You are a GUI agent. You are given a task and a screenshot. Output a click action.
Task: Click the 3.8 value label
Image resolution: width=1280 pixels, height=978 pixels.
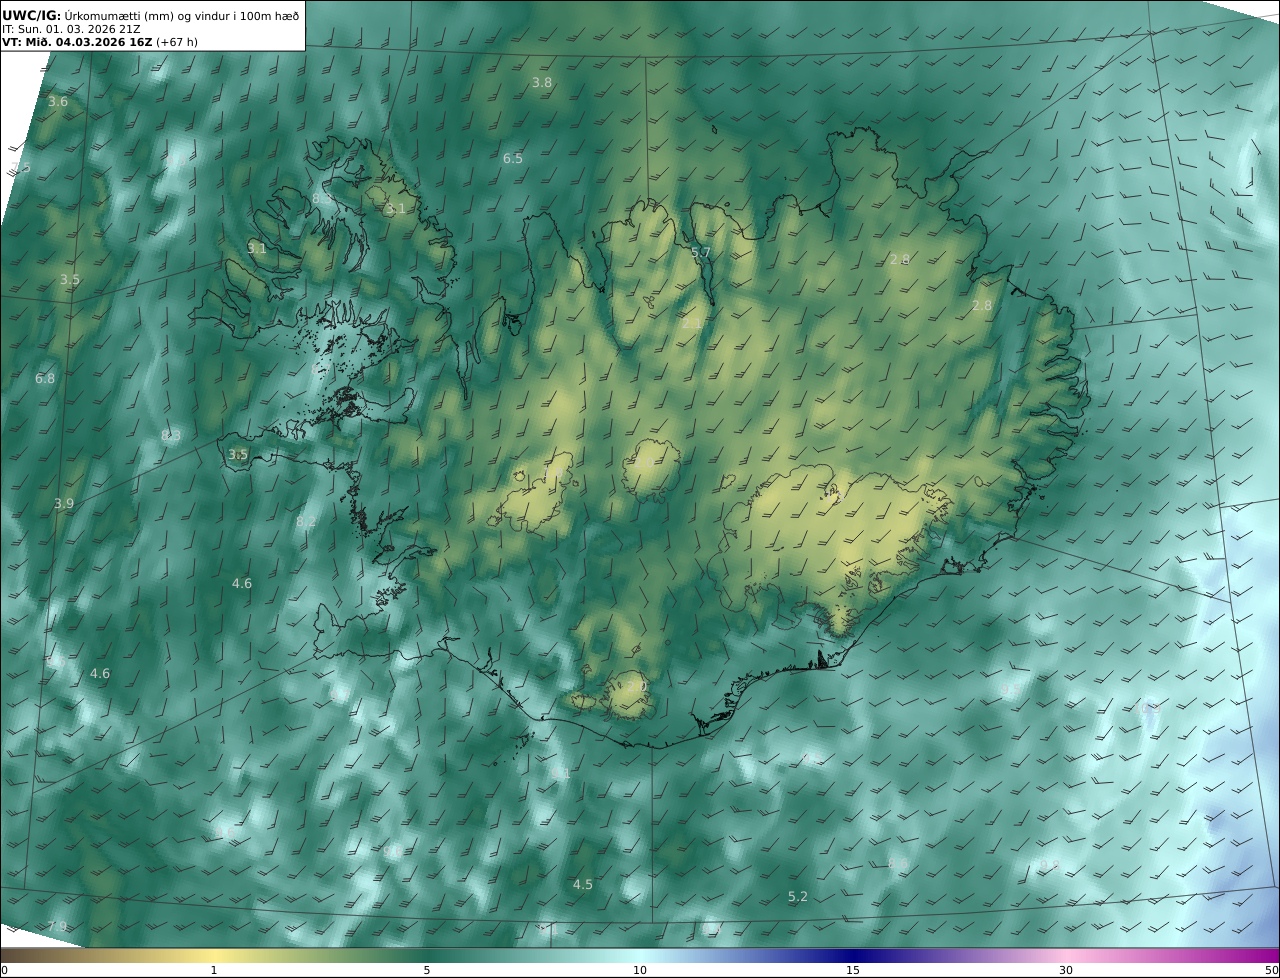point(541,83)
